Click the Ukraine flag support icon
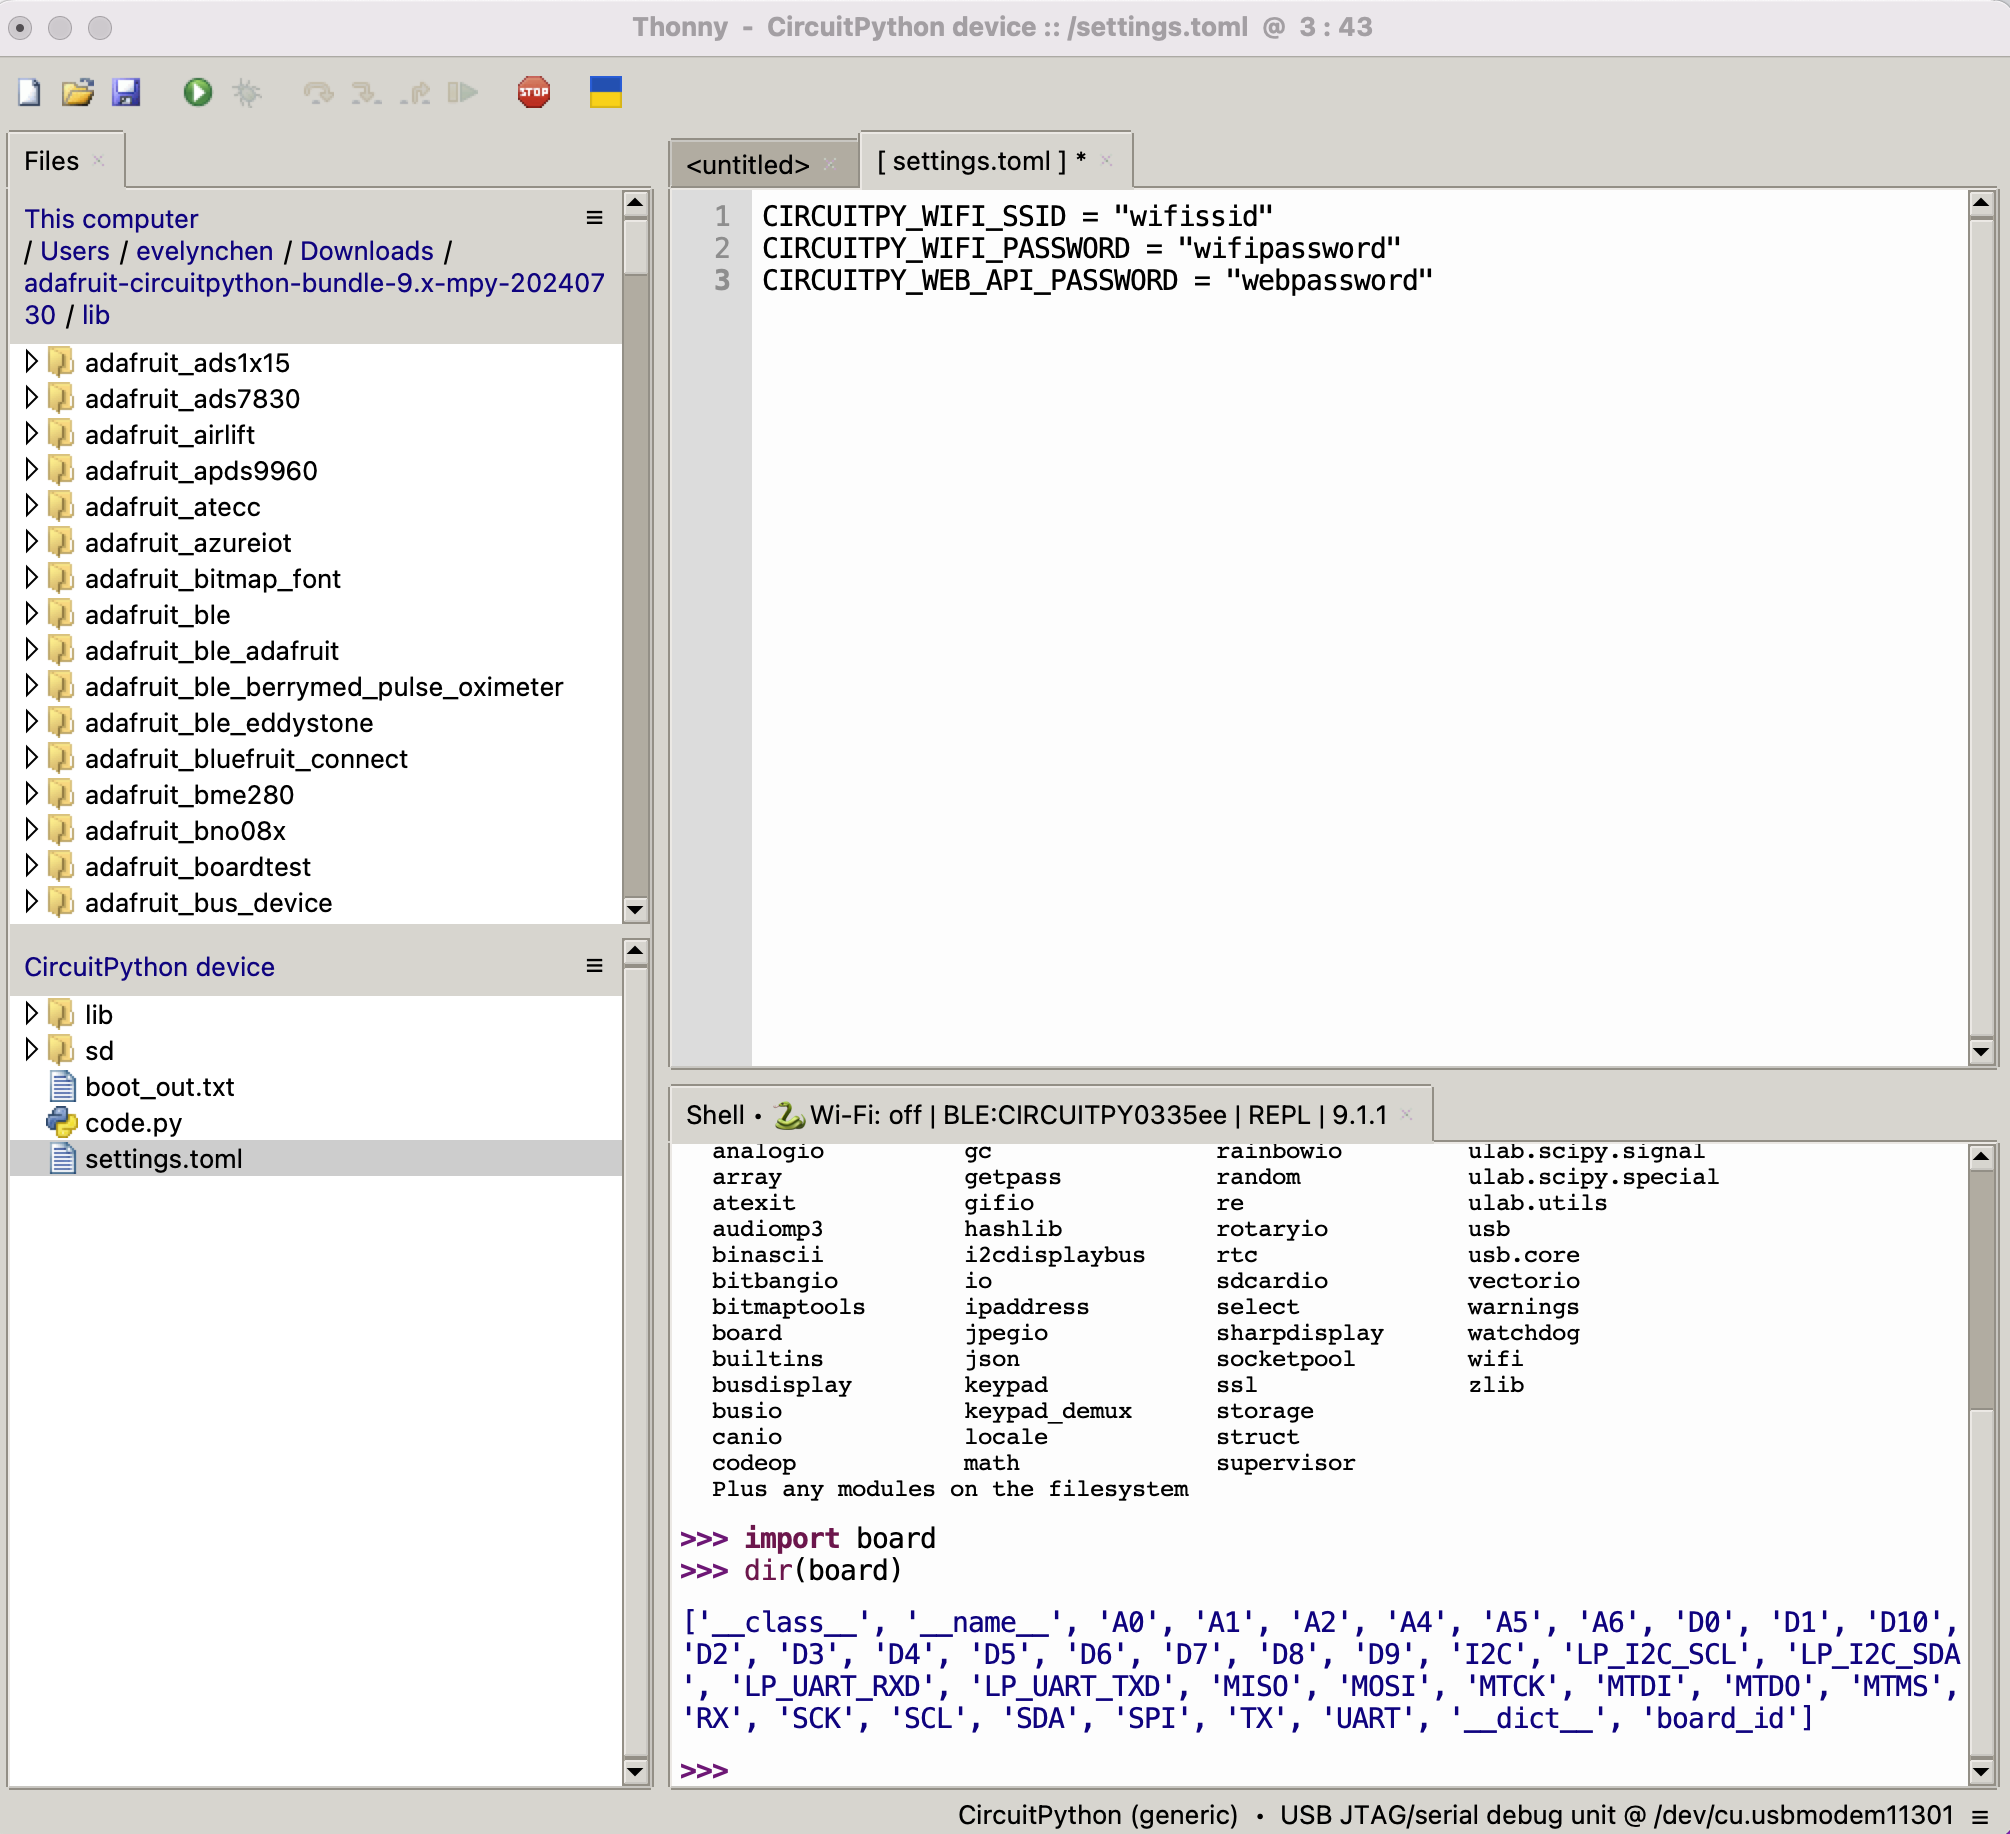Viewport: 2010px width, 1834px height. (x=606, y=93)
